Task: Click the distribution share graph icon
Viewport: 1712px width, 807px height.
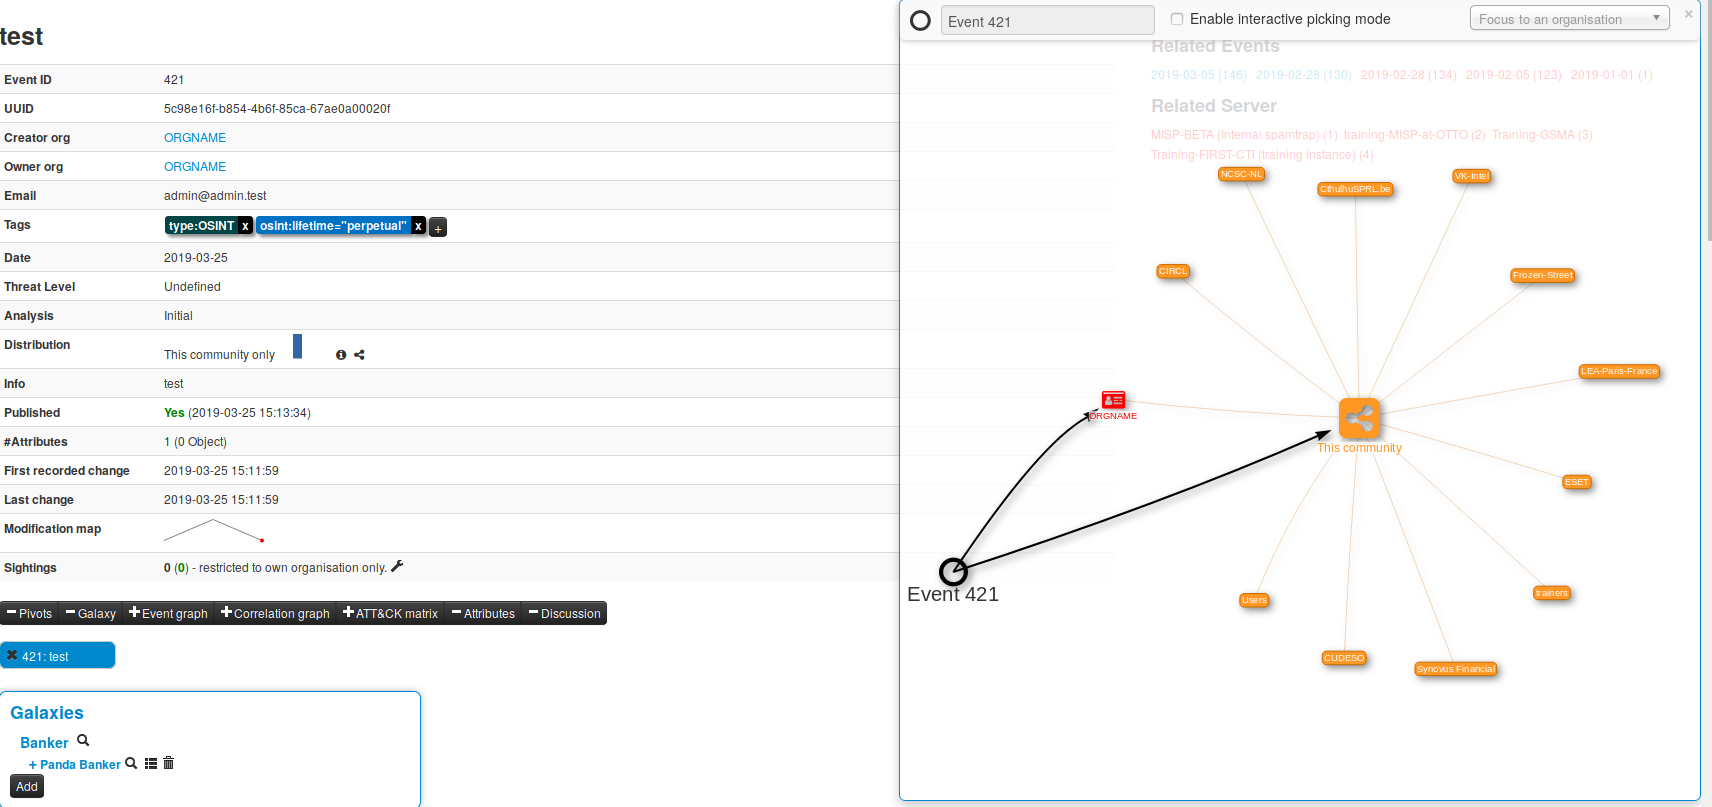Action: click(x=359, y=355)
